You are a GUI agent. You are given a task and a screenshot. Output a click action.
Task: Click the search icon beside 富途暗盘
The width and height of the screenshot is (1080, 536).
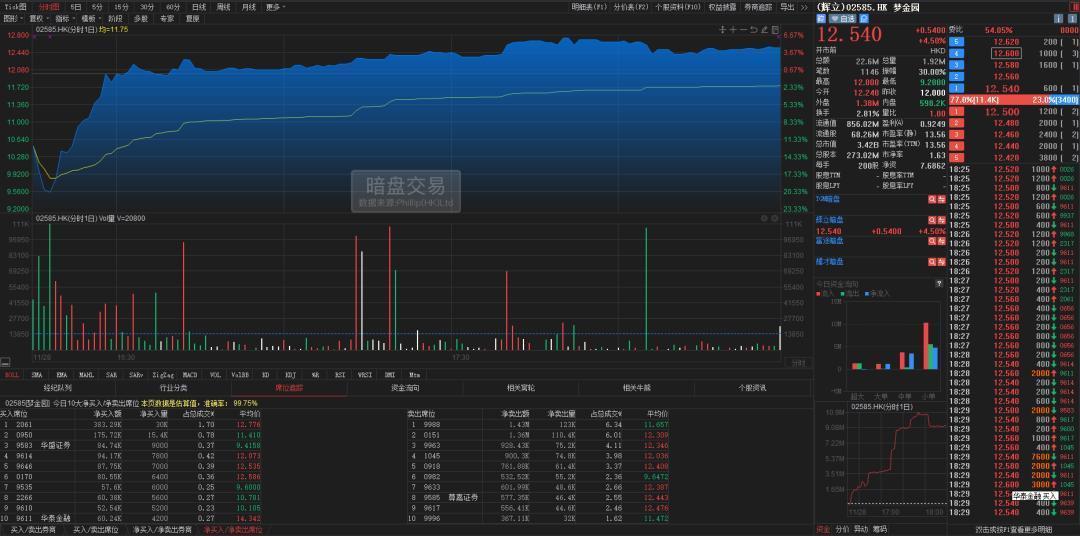931,241
